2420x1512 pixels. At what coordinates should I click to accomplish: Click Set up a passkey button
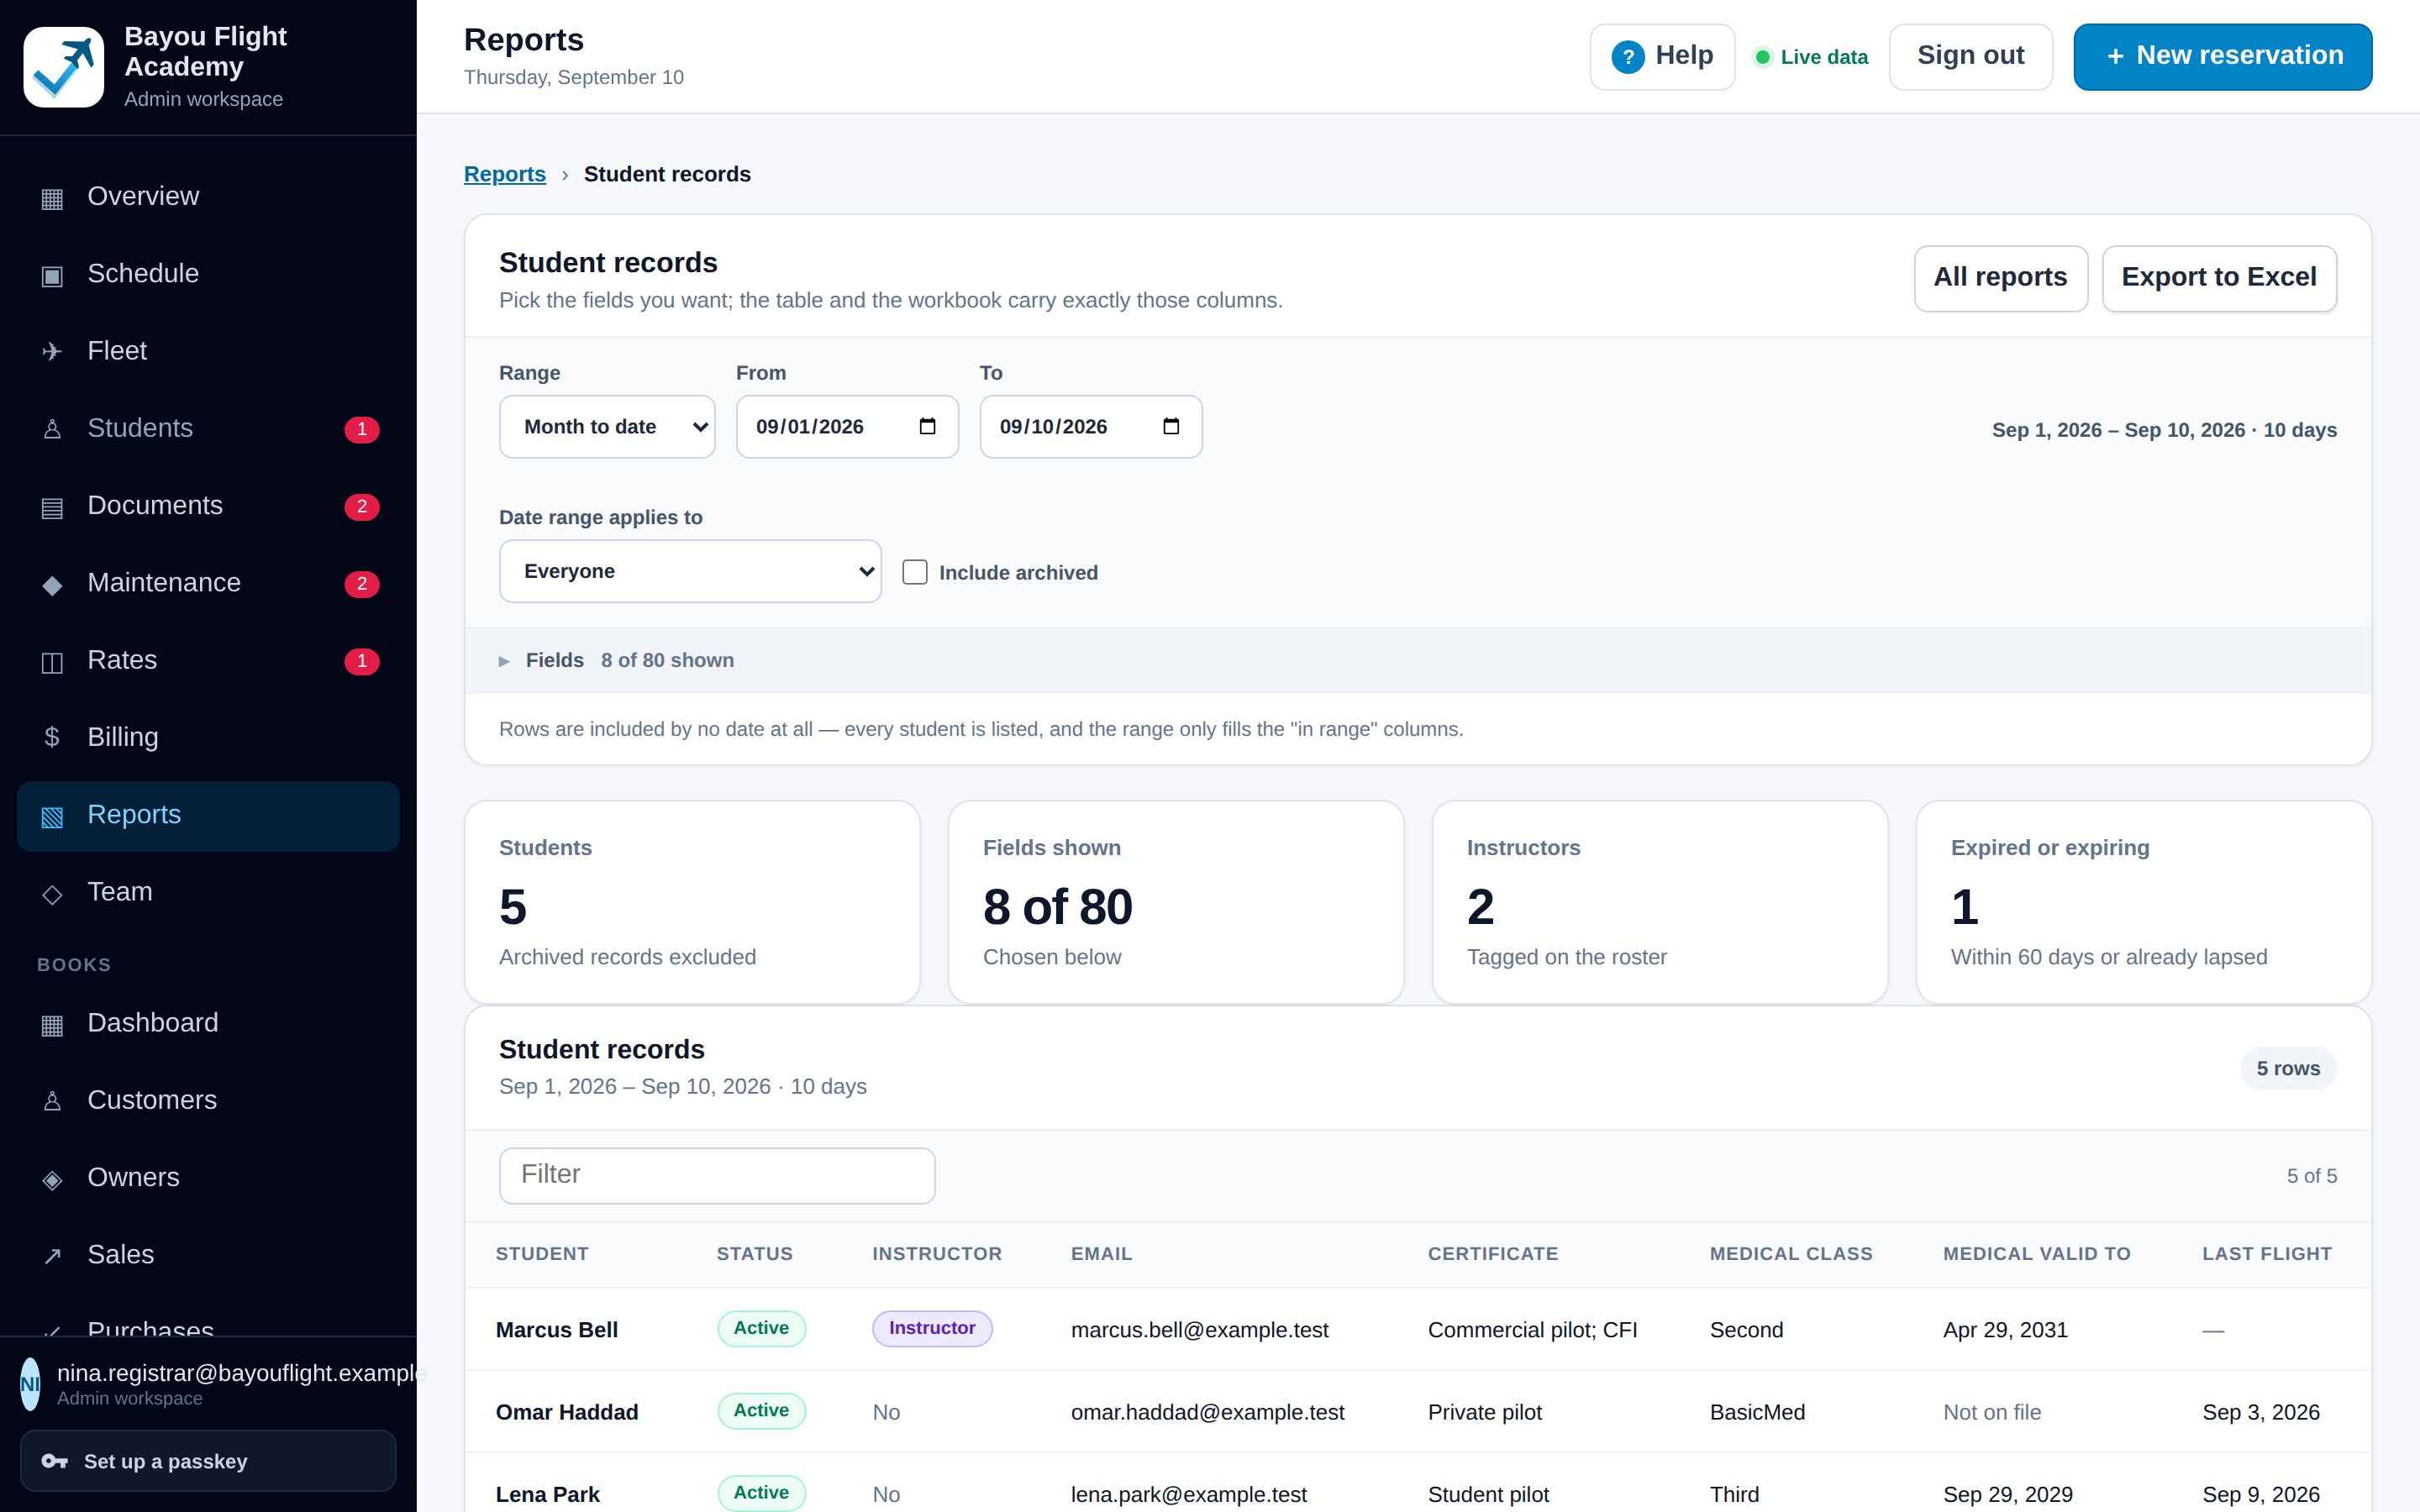208,1461
